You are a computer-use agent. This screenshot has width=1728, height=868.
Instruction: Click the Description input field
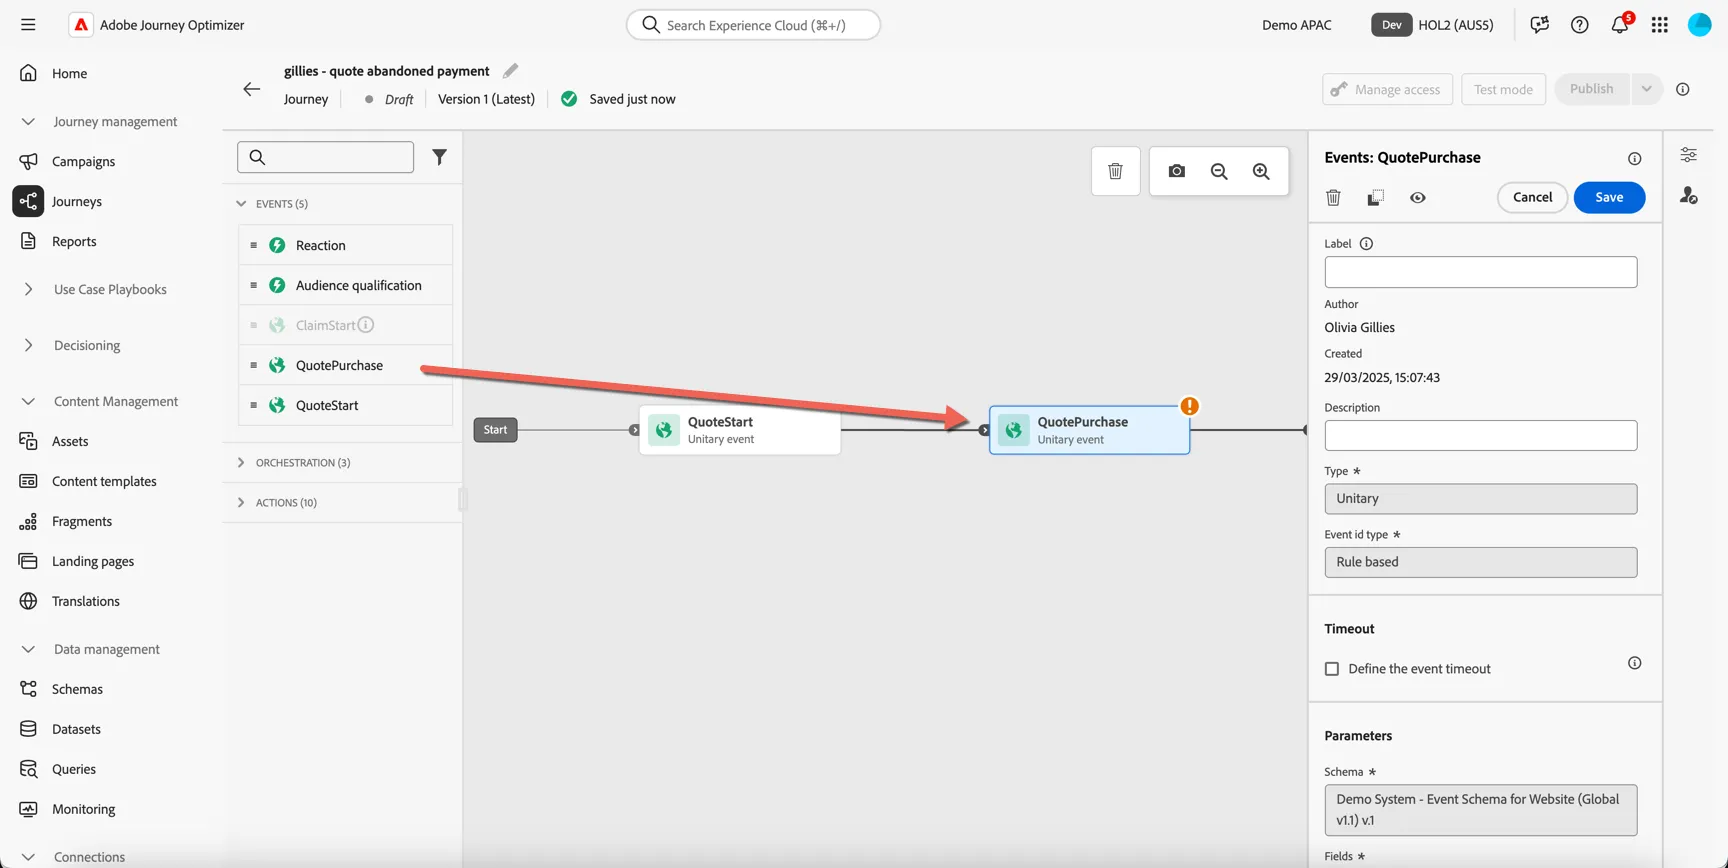click(x=1481, y=435)
